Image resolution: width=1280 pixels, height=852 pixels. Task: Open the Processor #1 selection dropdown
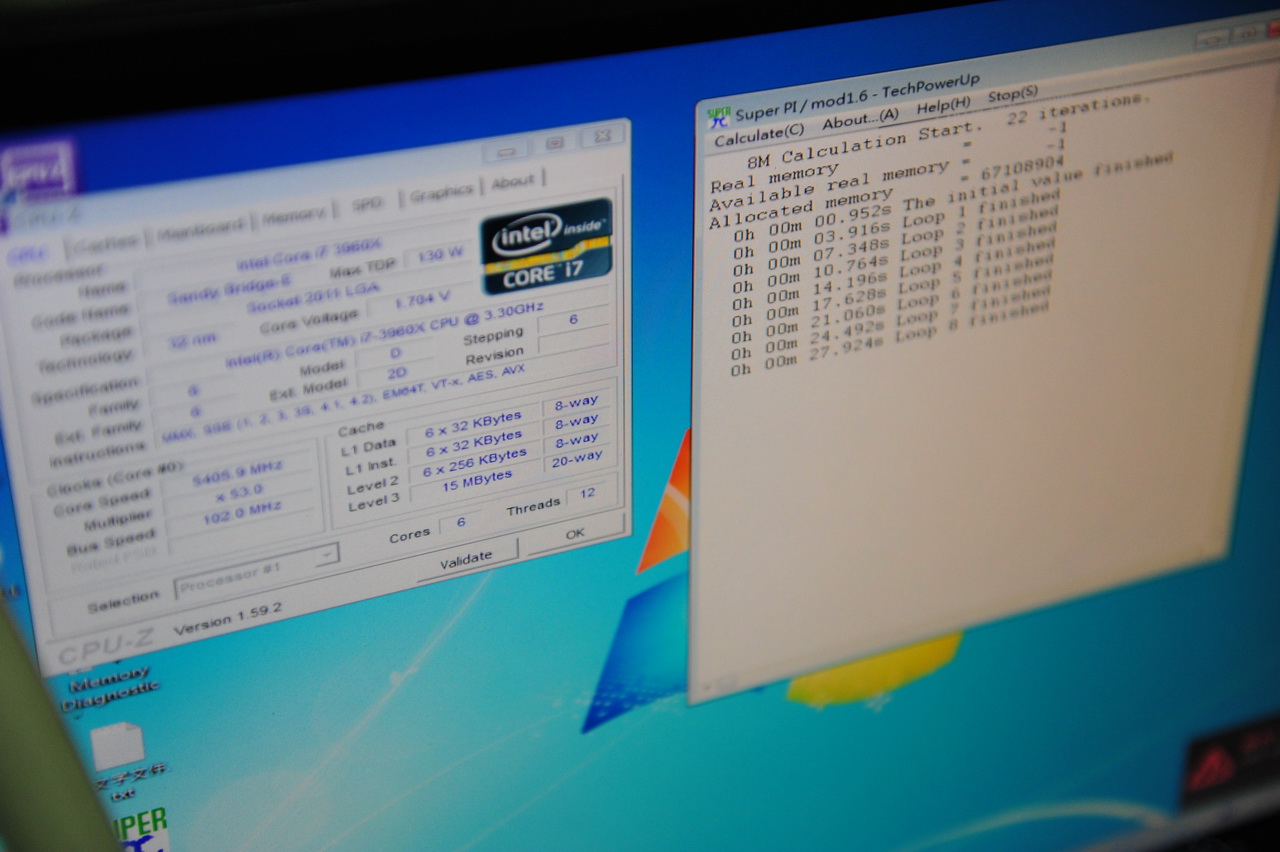click(x=257, y=571)
